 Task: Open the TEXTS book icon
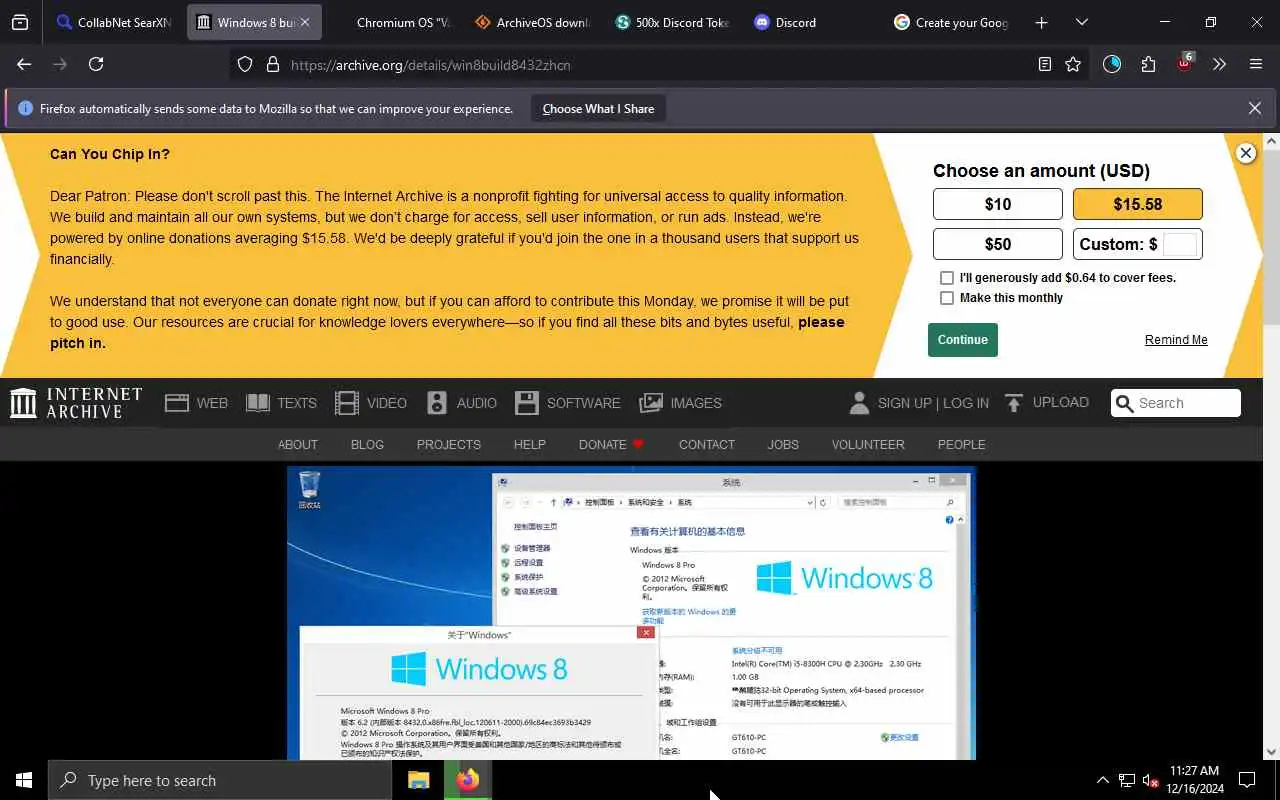coord(258,403)
